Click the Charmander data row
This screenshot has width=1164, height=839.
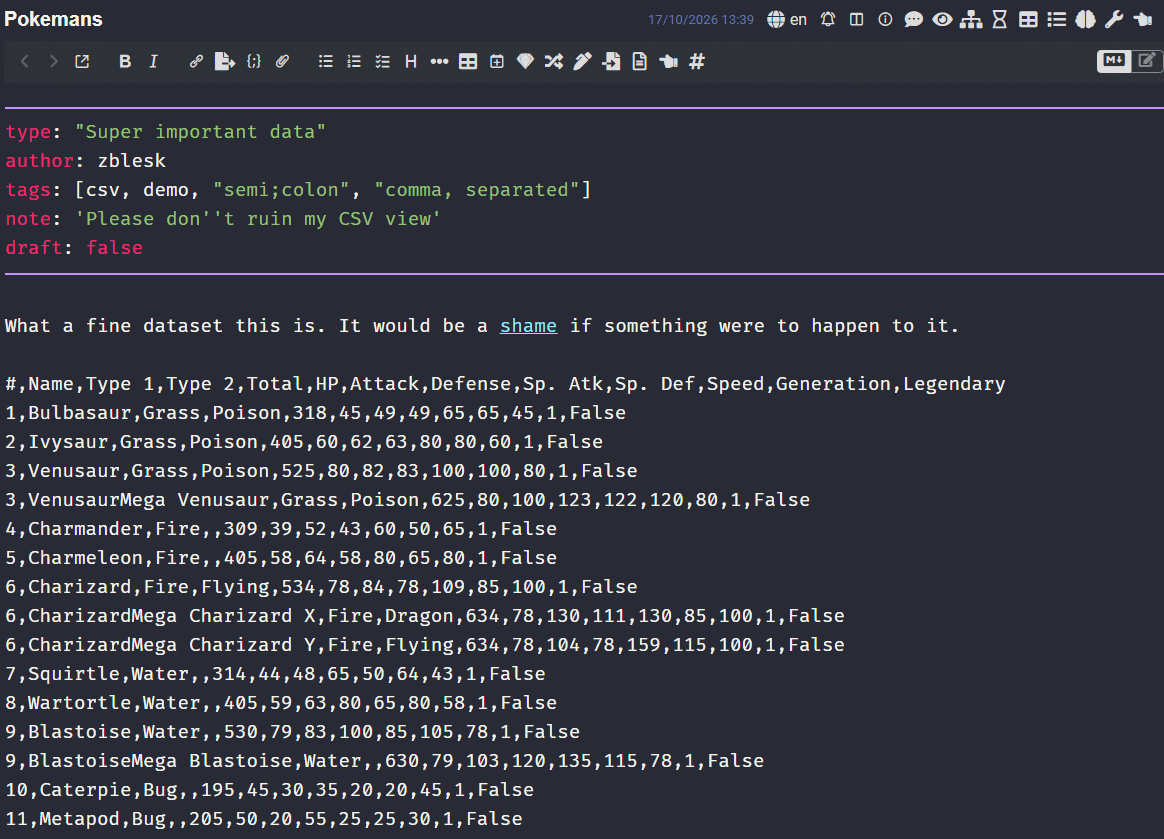point(281,529)
